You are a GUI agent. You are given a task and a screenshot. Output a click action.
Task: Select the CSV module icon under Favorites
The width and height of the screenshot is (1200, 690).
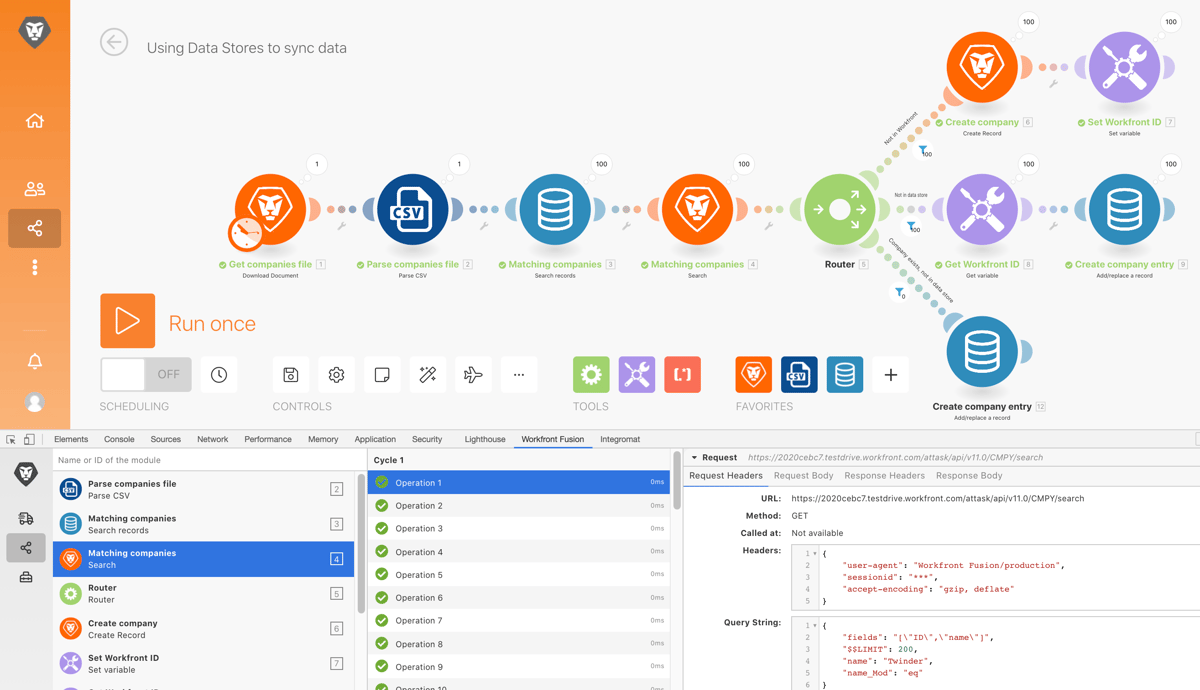799,373
